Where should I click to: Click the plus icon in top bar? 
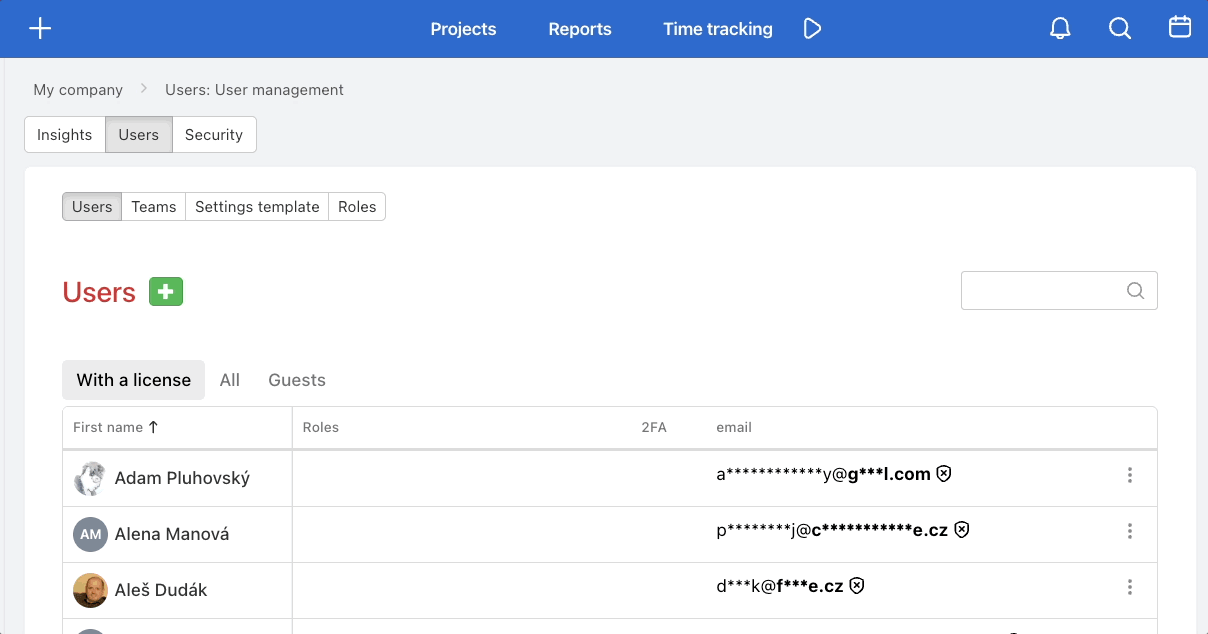tap(40, 28)
